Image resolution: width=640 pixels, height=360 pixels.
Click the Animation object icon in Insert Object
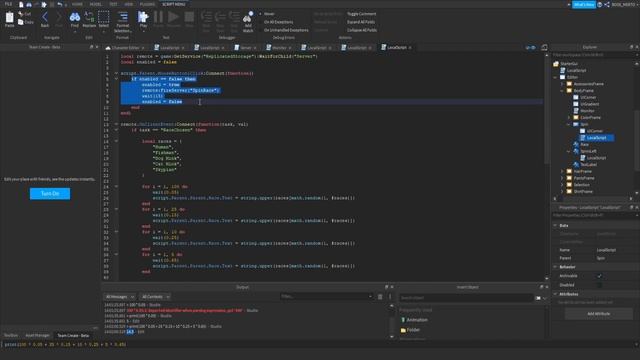[403, 320]
